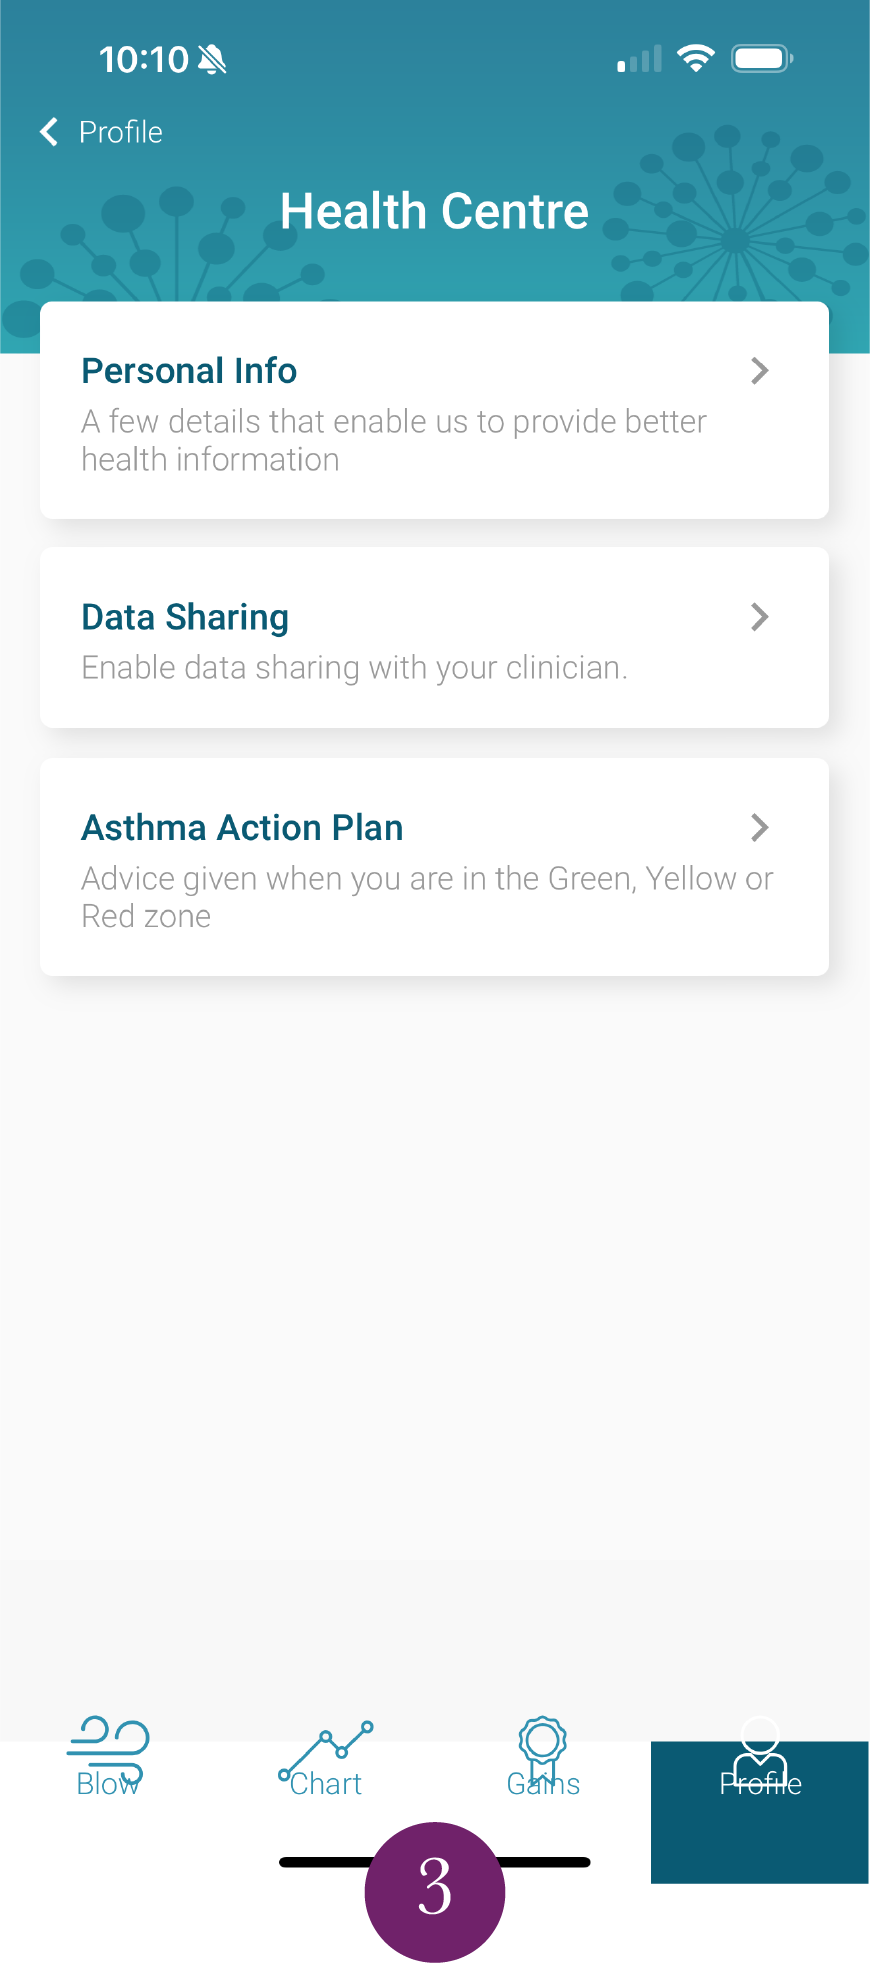
Task: Open the Asthma Action Plan title
Action: pyautogui.click(x=242, y=828)
